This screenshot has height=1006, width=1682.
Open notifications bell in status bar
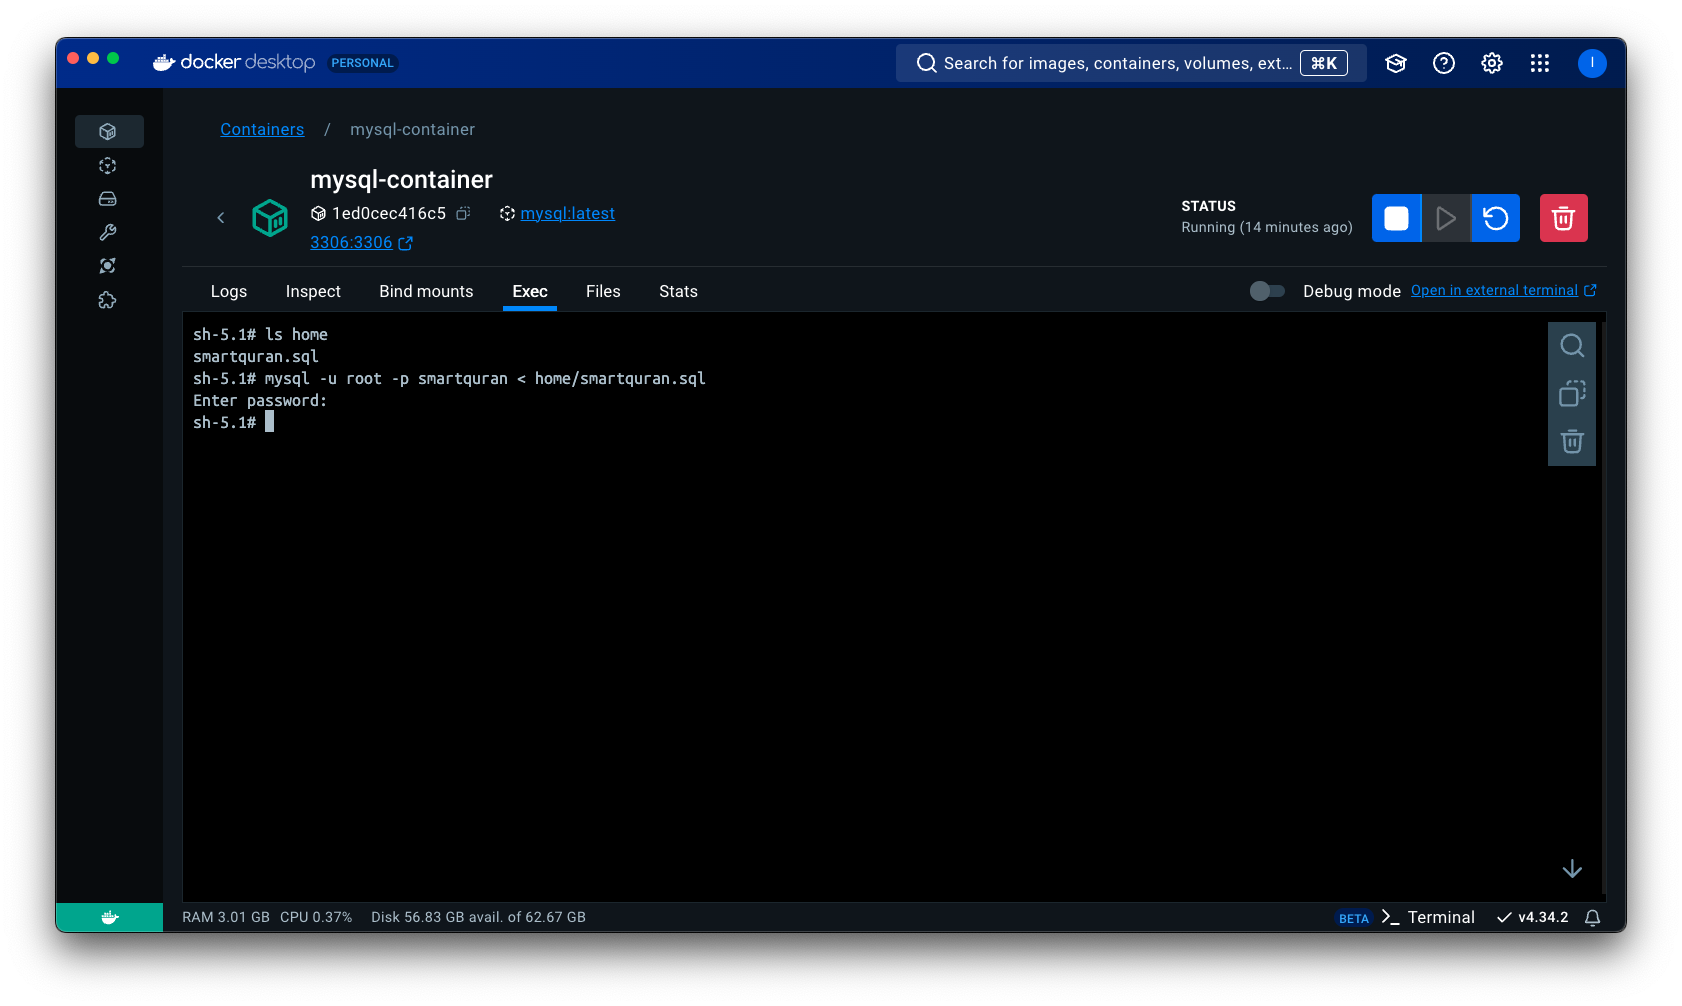(1593, 918)
